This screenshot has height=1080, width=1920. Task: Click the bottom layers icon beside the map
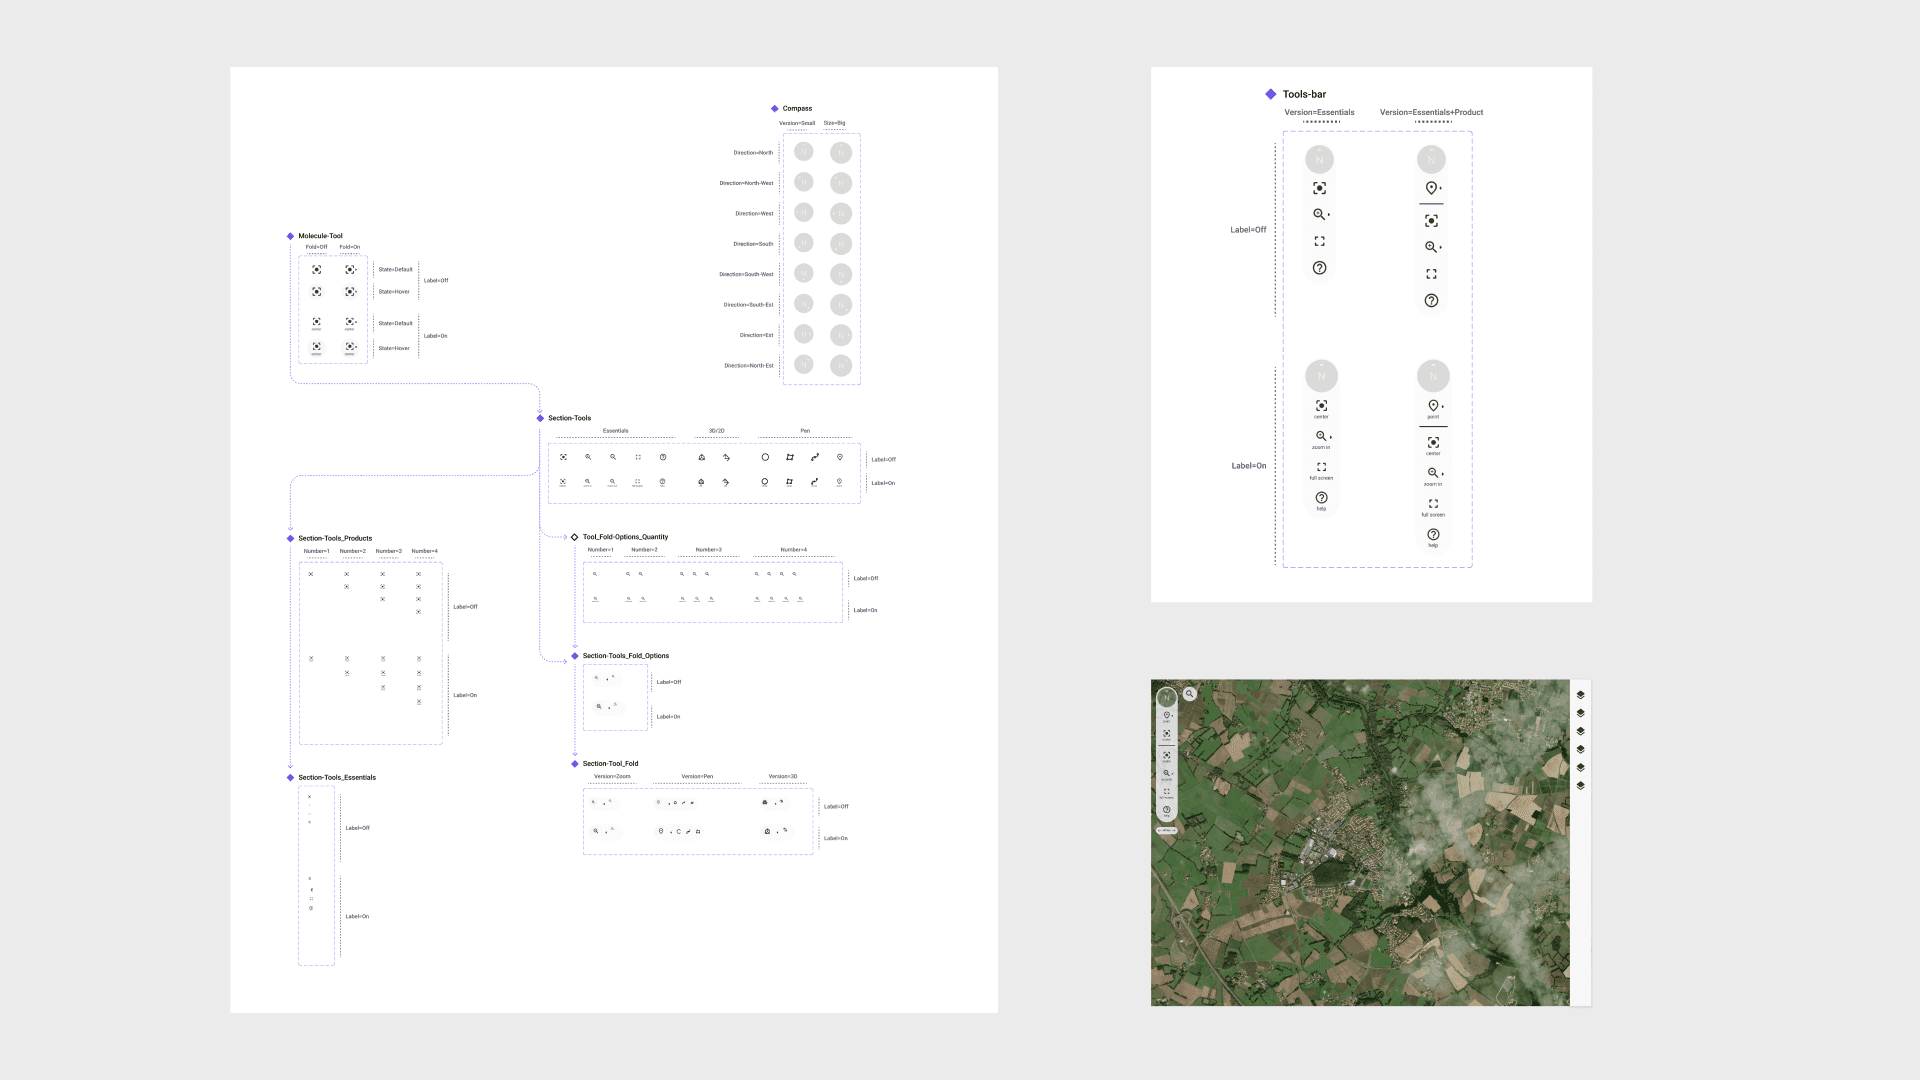click(1580, 786)
